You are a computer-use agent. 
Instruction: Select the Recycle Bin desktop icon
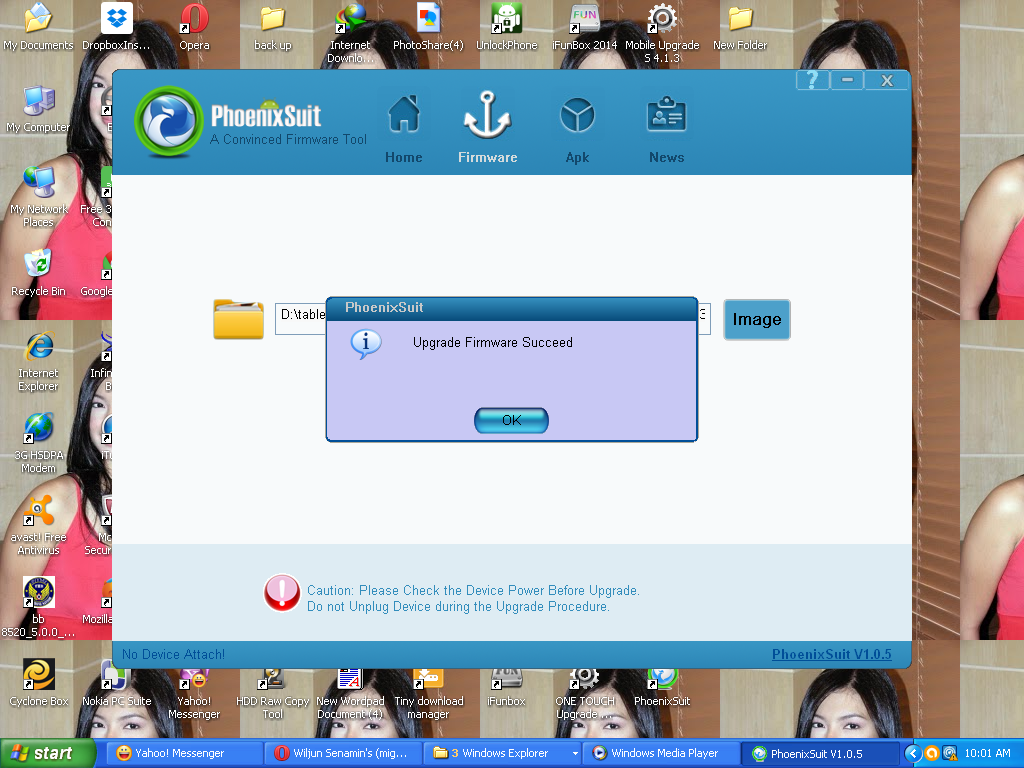click(38, 272)
